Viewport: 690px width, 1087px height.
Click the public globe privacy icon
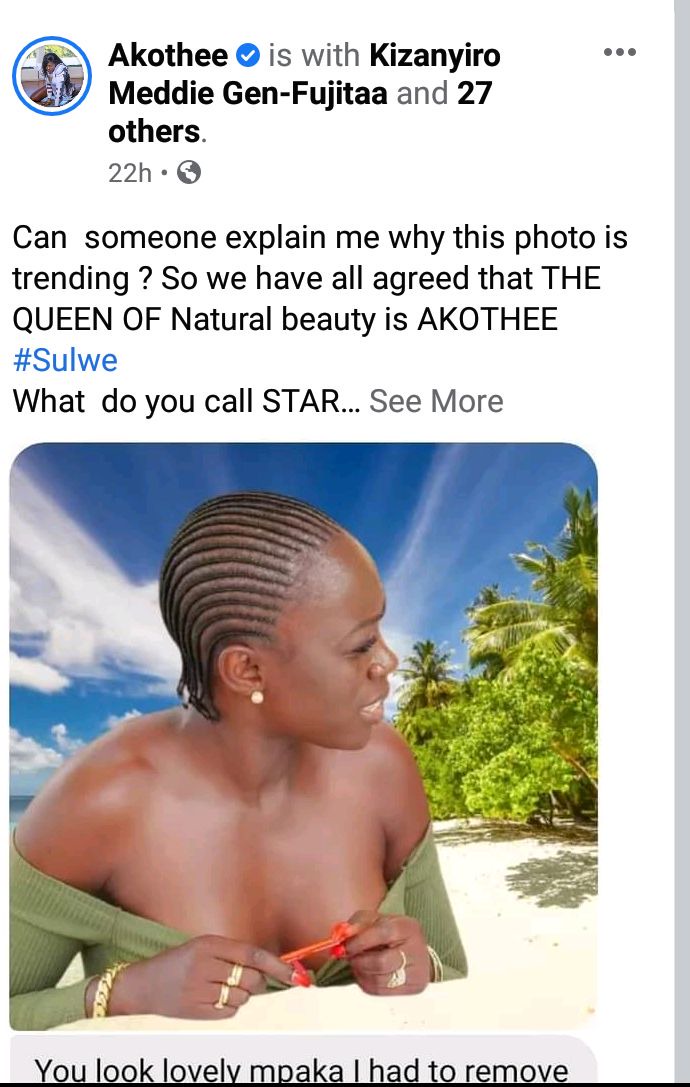[189, 172]
